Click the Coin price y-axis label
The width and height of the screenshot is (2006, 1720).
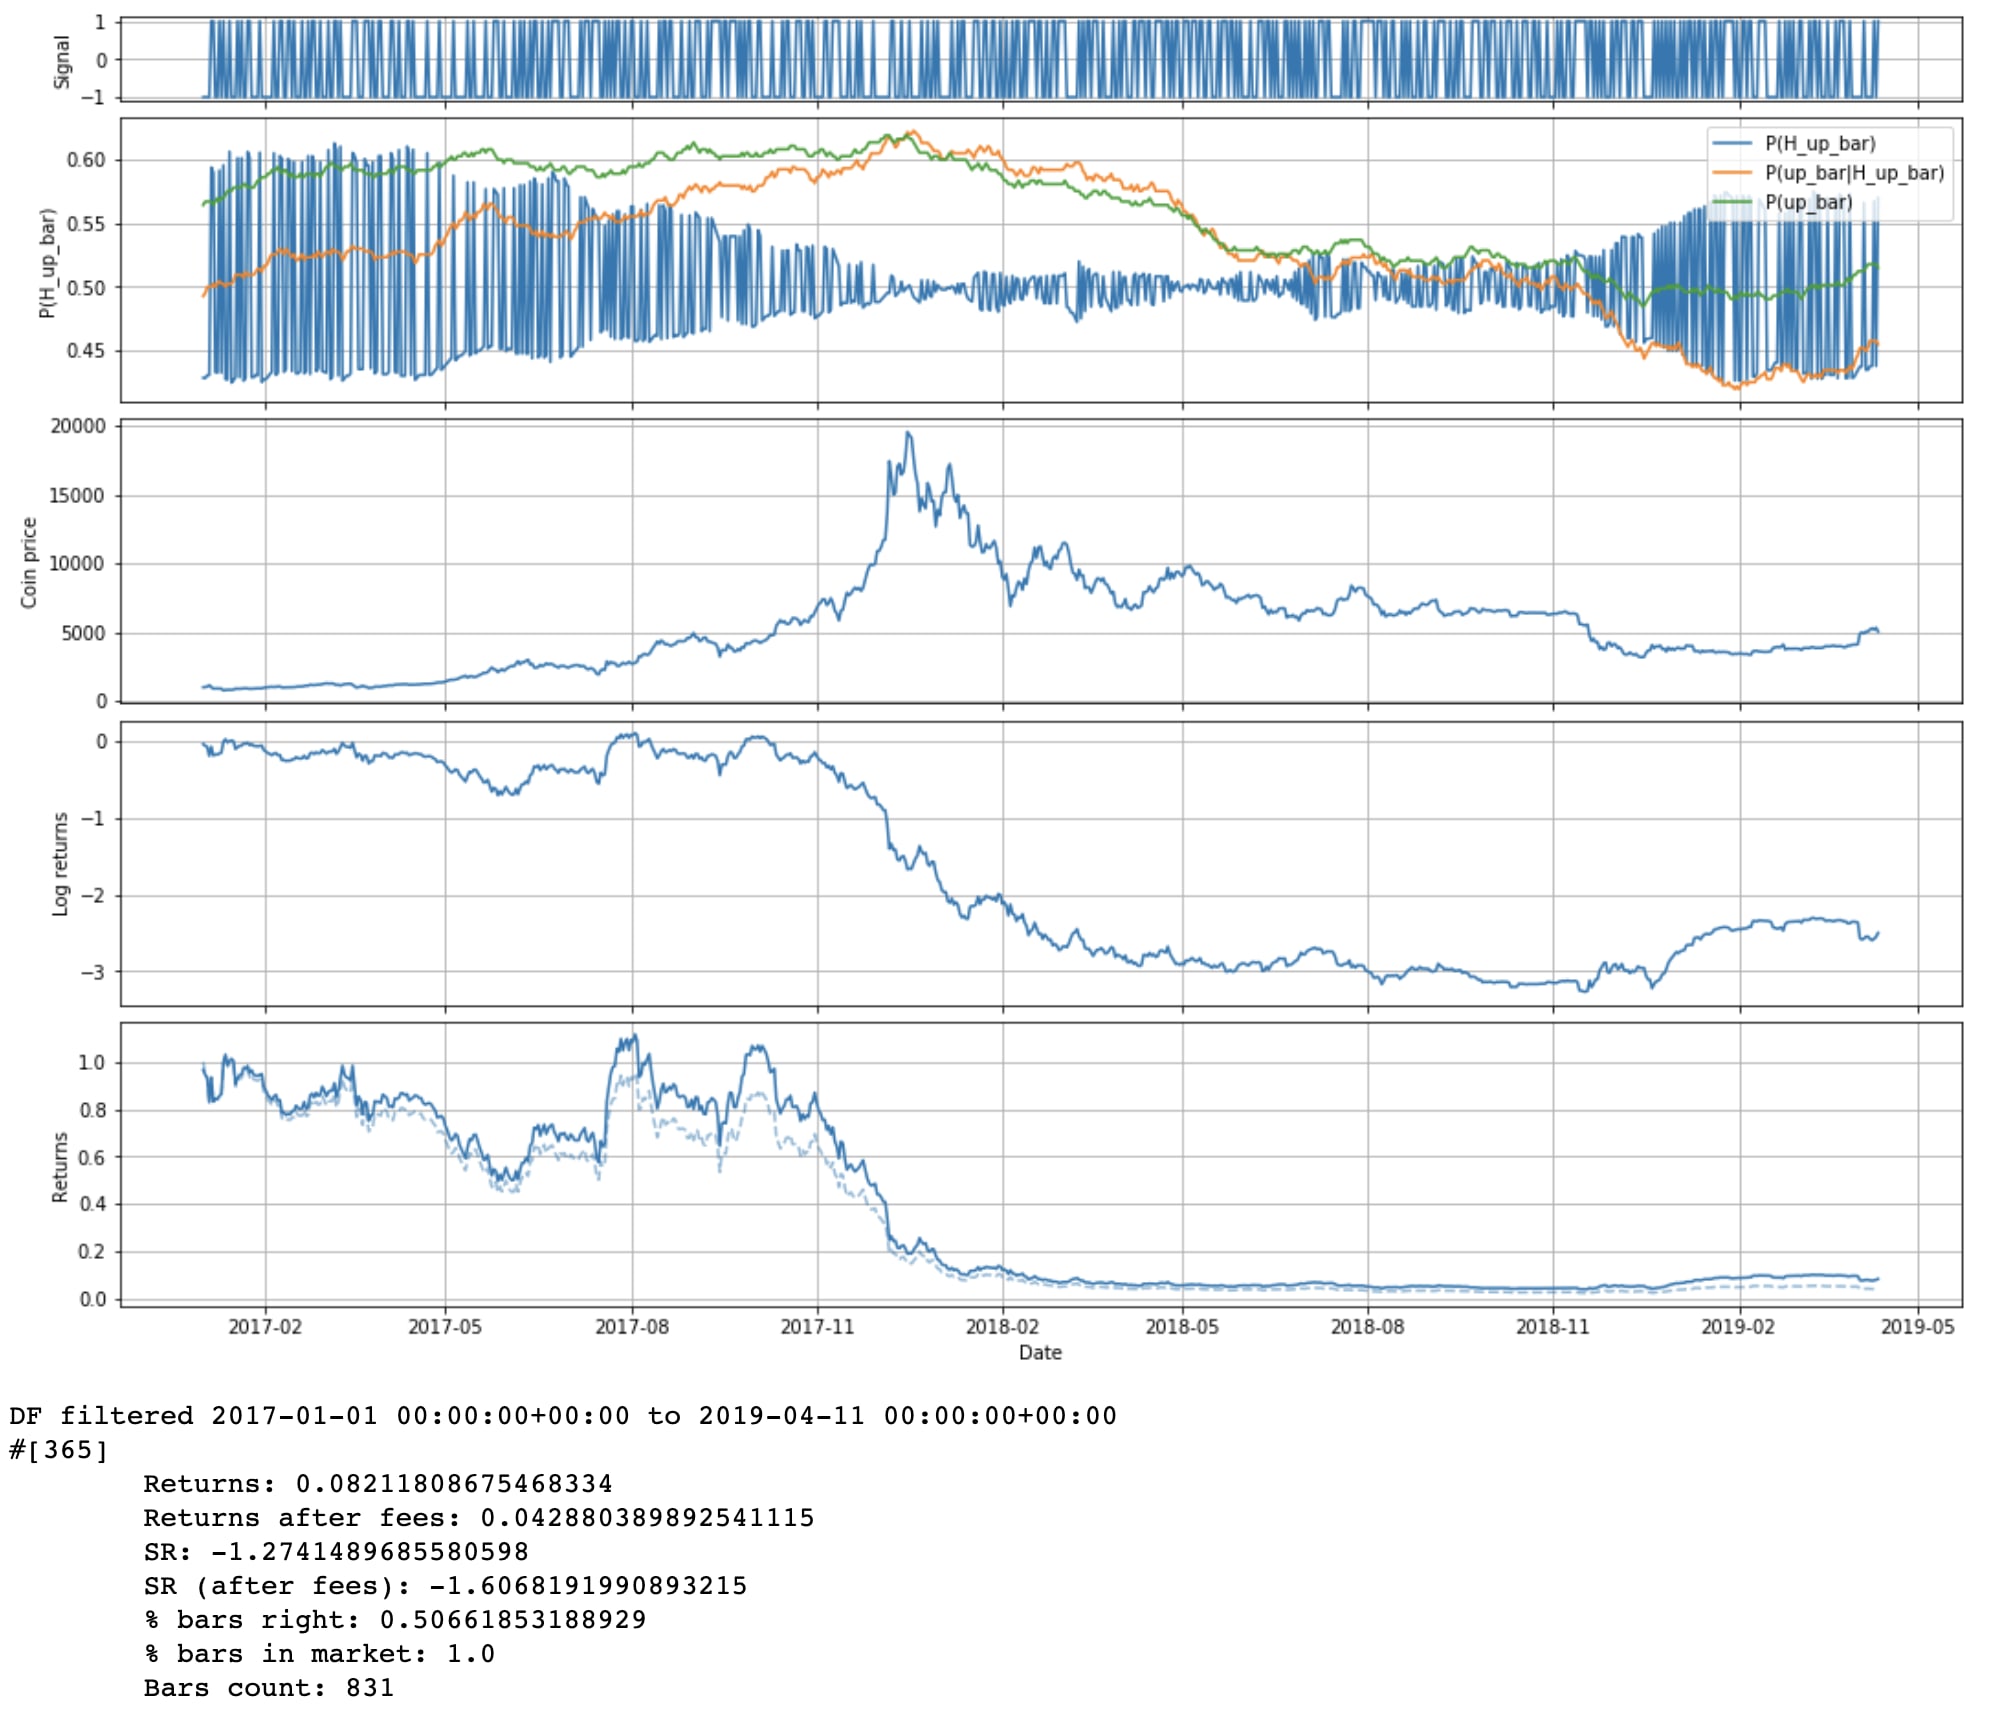click(x=29, y=562)
